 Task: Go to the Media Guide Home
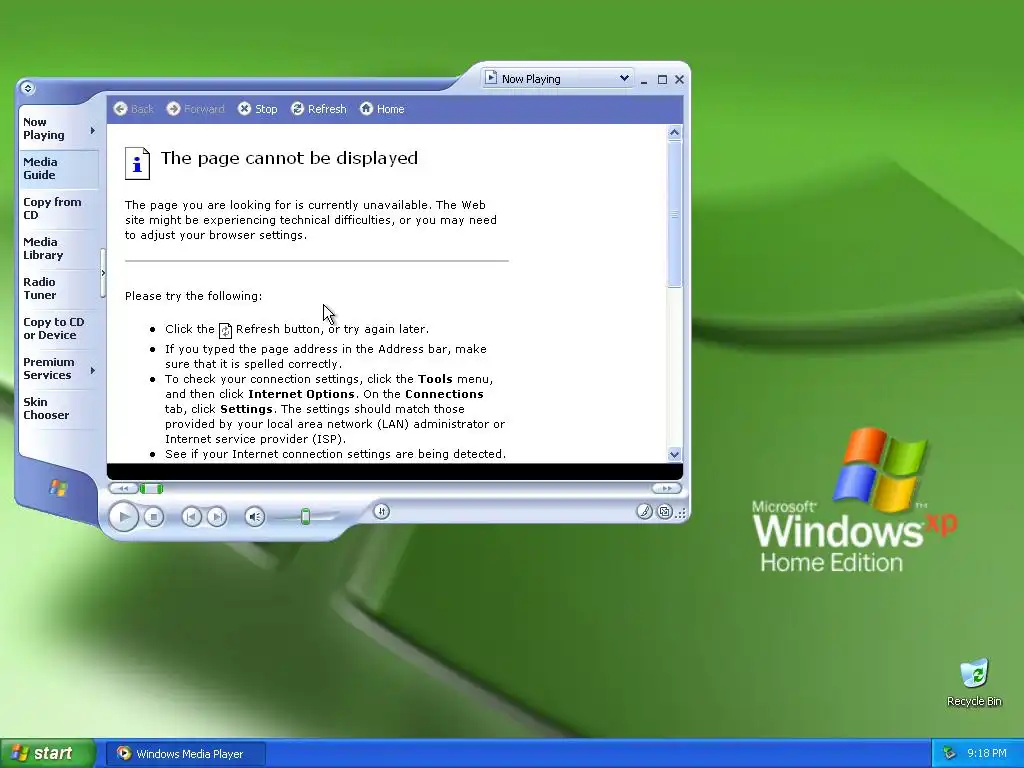pyautogui.click(x=382, y=109)
